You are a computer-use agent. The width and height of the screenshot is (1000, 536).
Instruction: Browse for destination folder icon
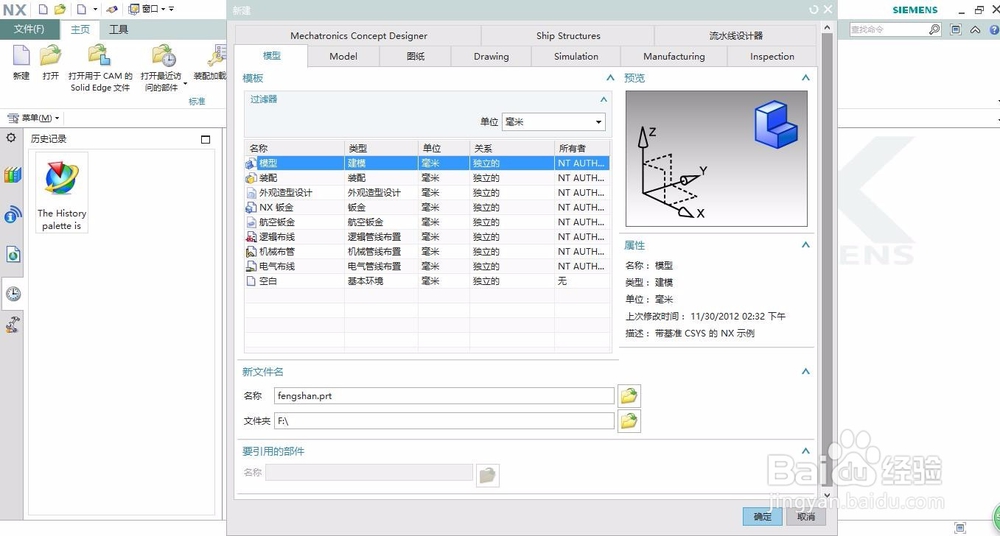629,421
